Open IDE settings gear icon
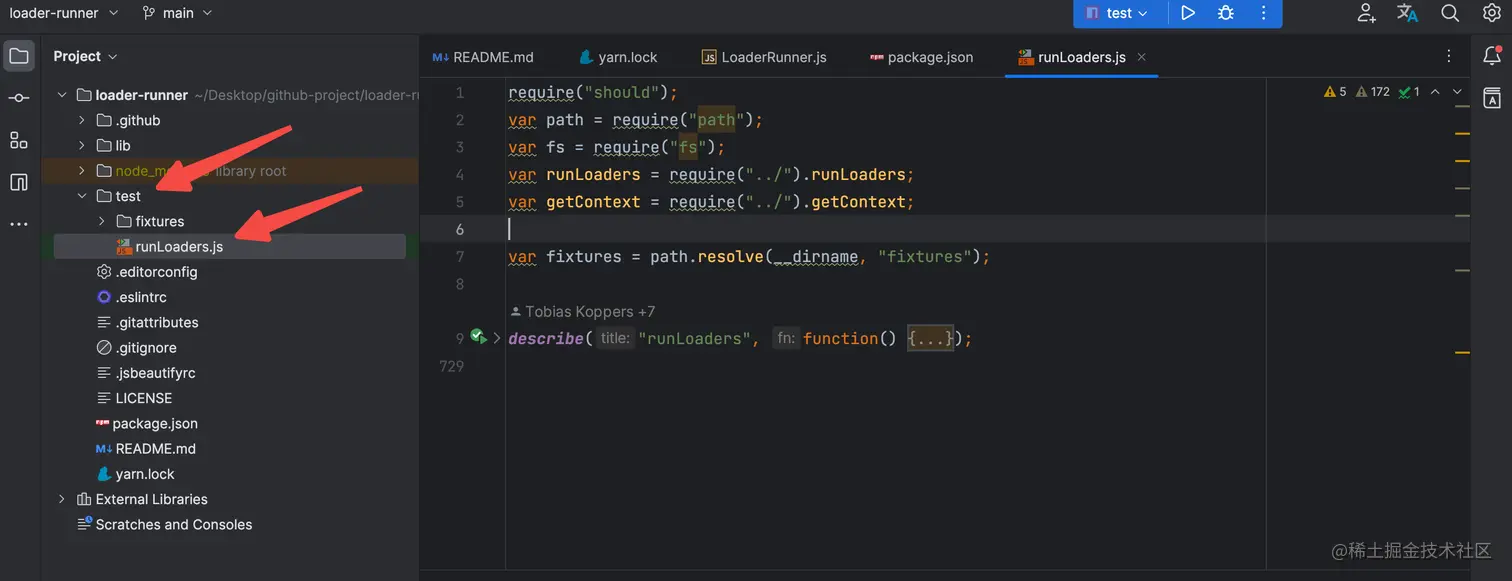The image size is (1512, 581). tap(1491, 13)
